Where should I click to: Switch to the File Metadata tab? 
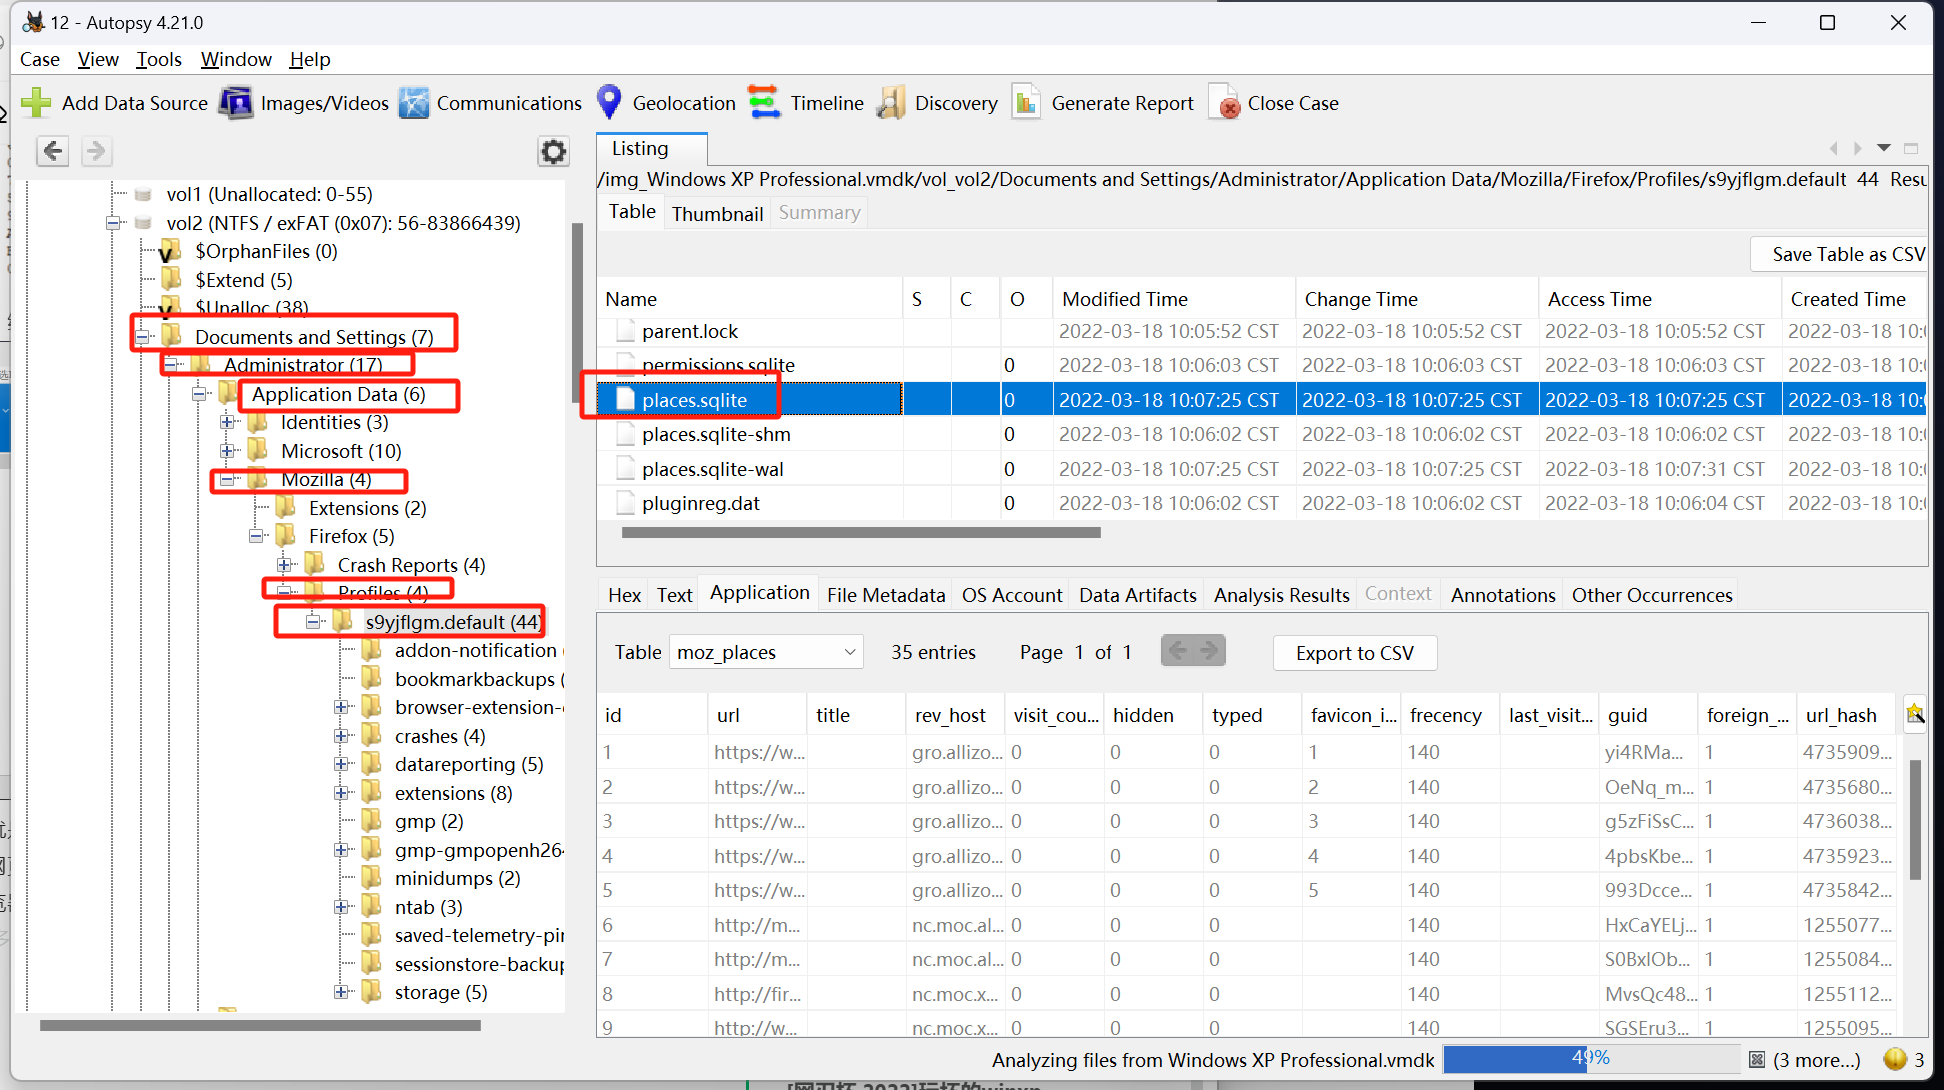(885, 595)
